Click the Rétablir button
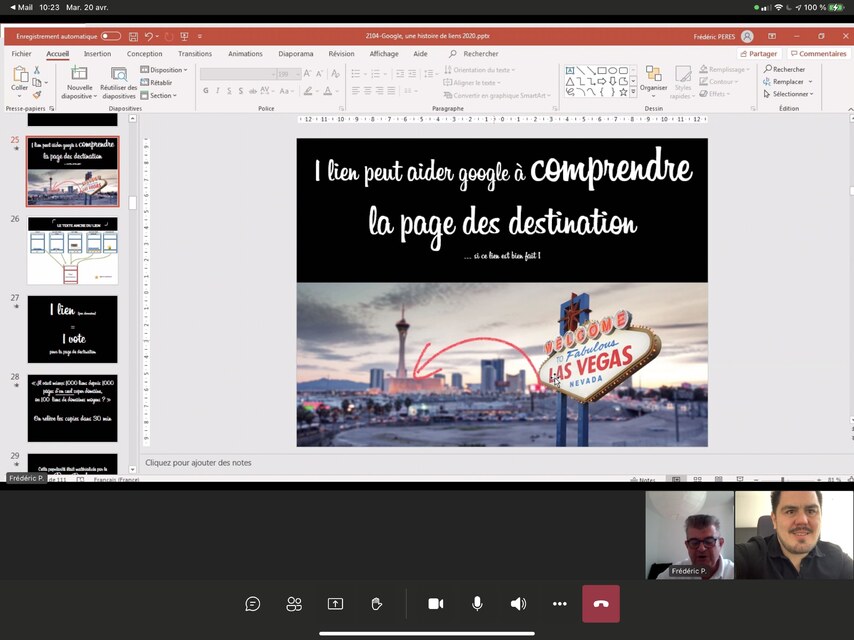The image size is (854, 640). pyautogui.click(x=156, y=82)
